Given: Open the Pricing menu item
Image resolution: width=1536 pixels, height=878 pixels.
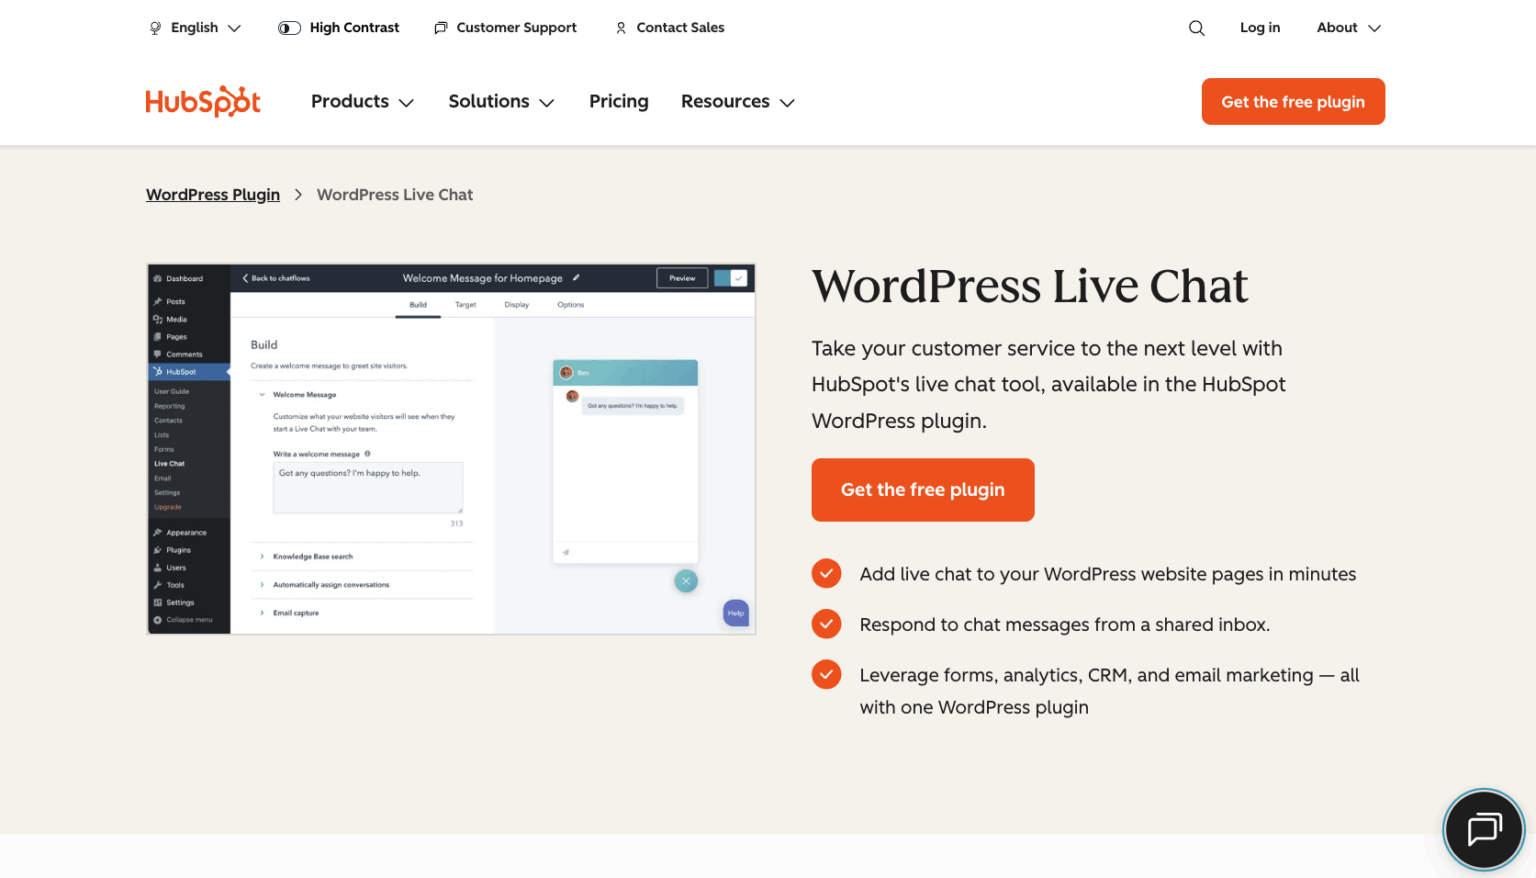Looking at the screenshot, I should 618,101.
